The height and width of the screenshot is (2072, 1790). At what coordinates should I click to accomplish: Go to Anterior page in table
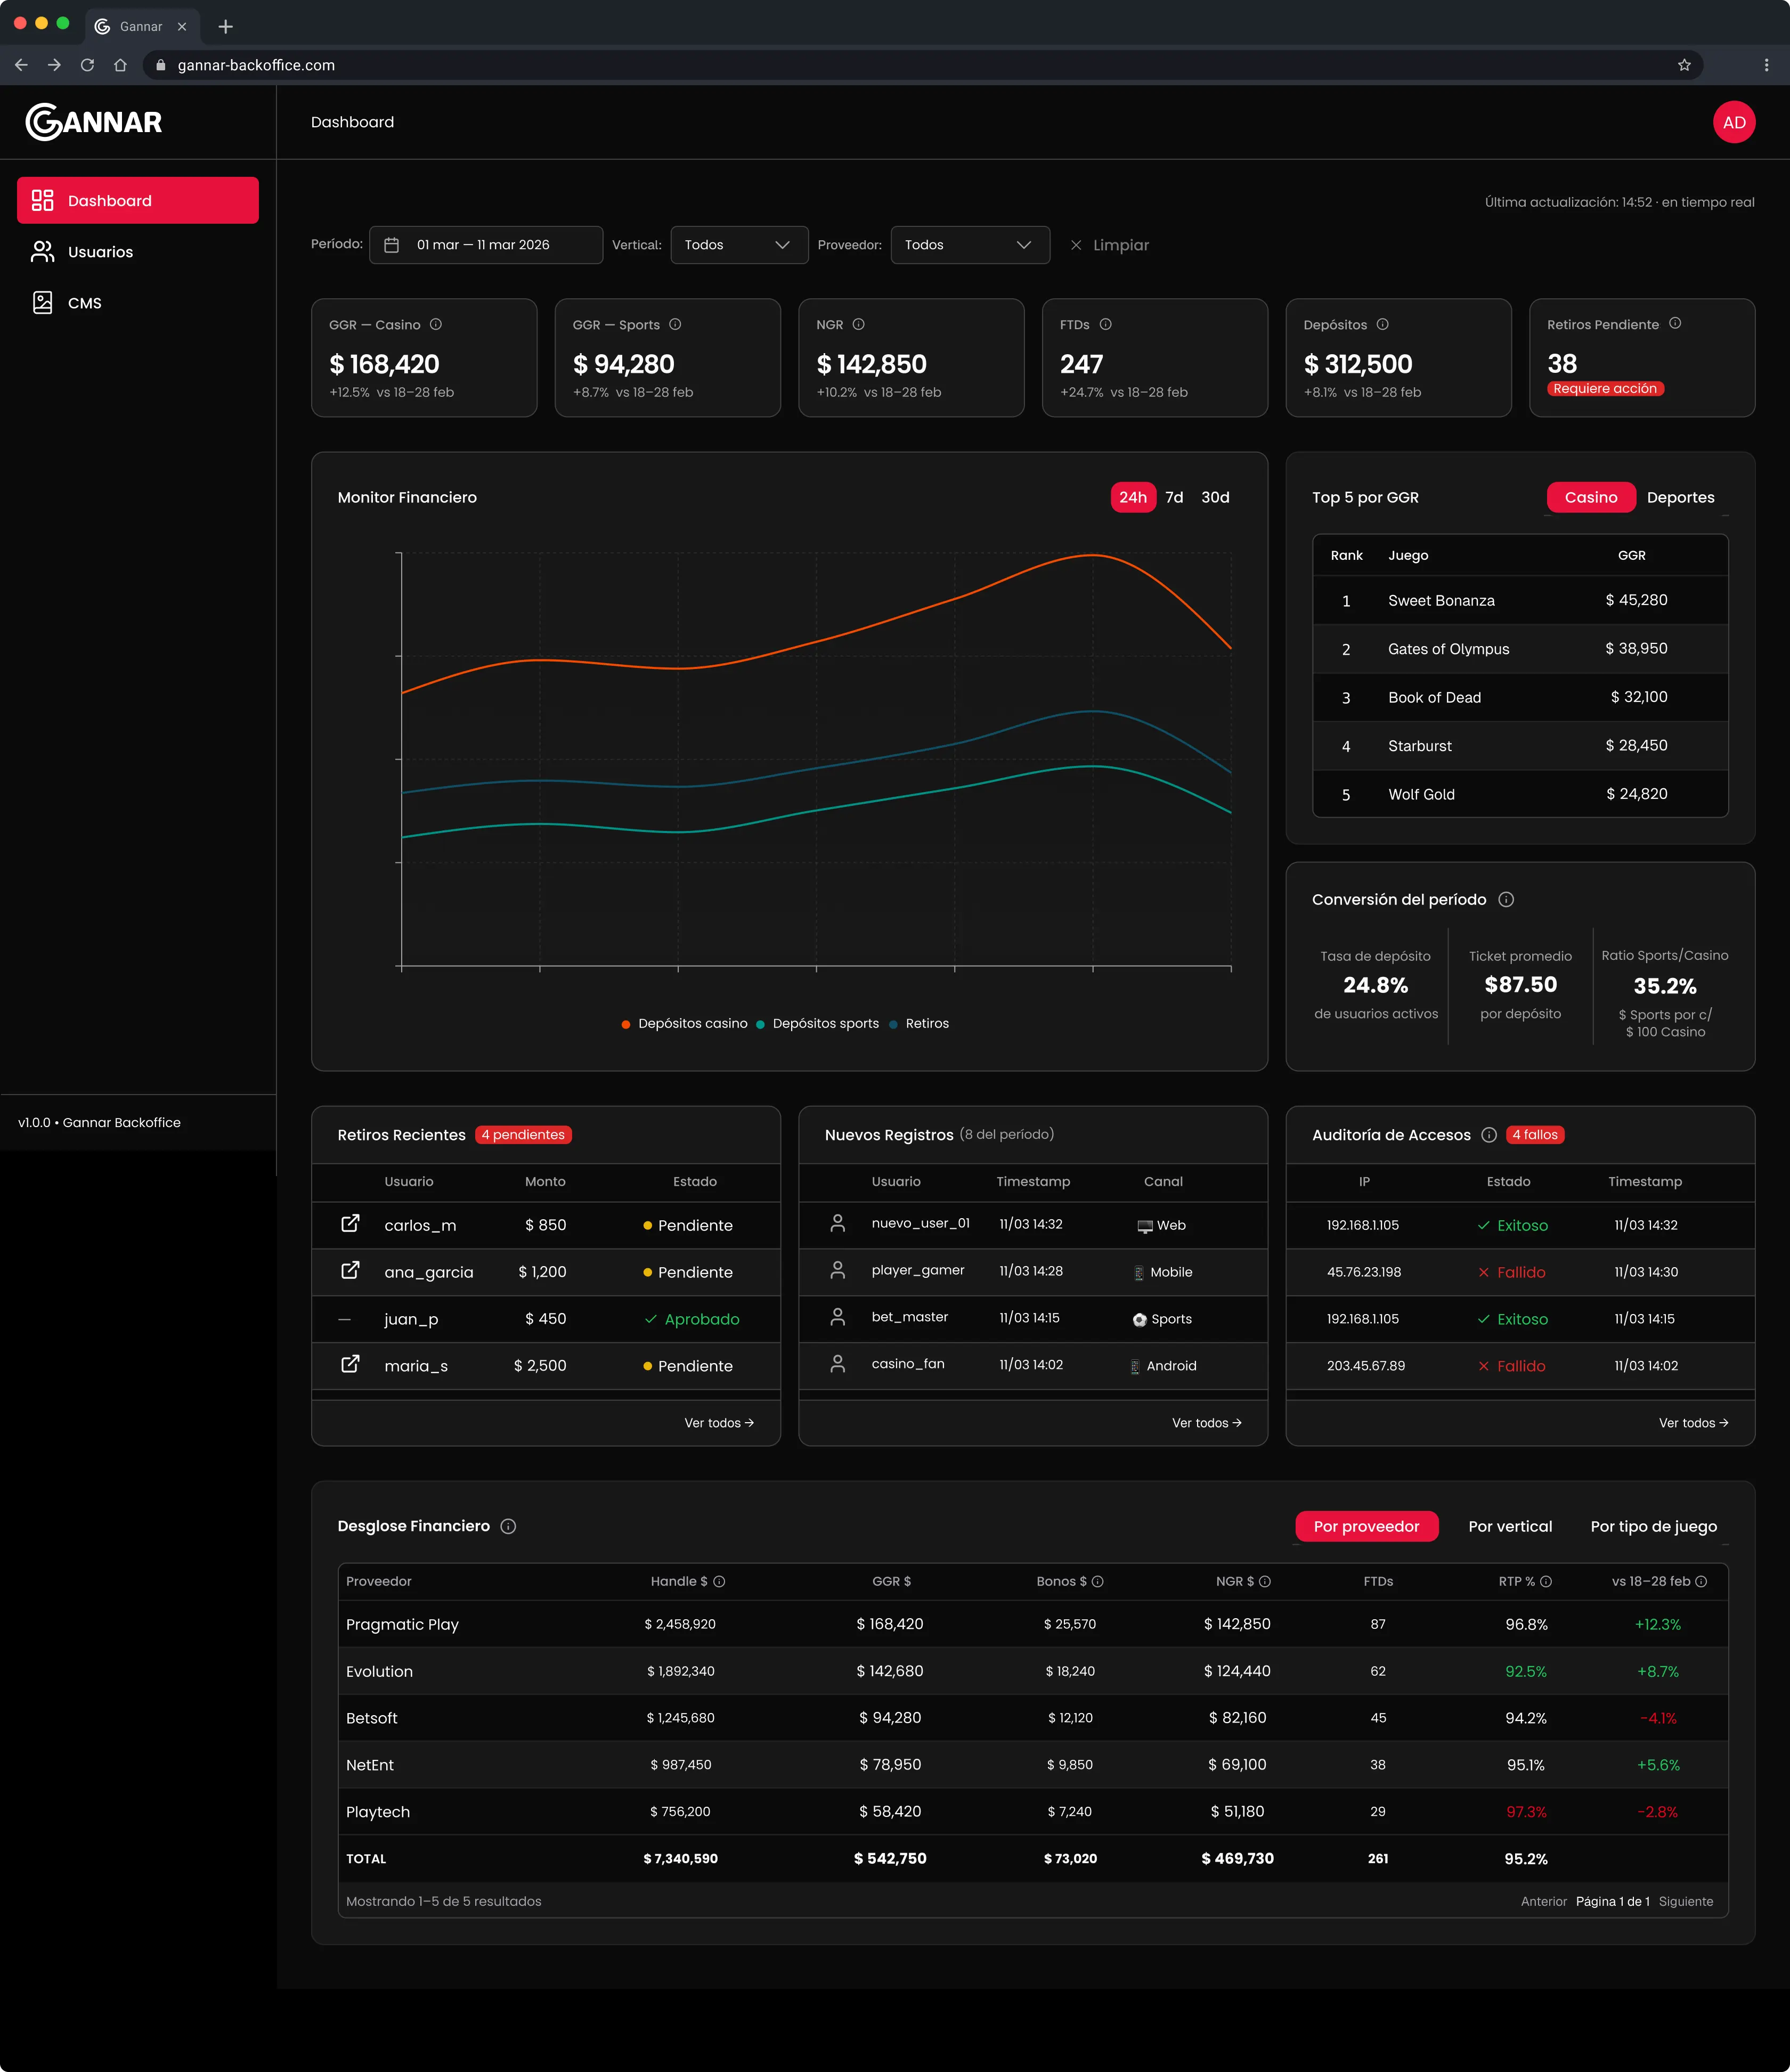pyautogui.click(x=1543, y=1901)
